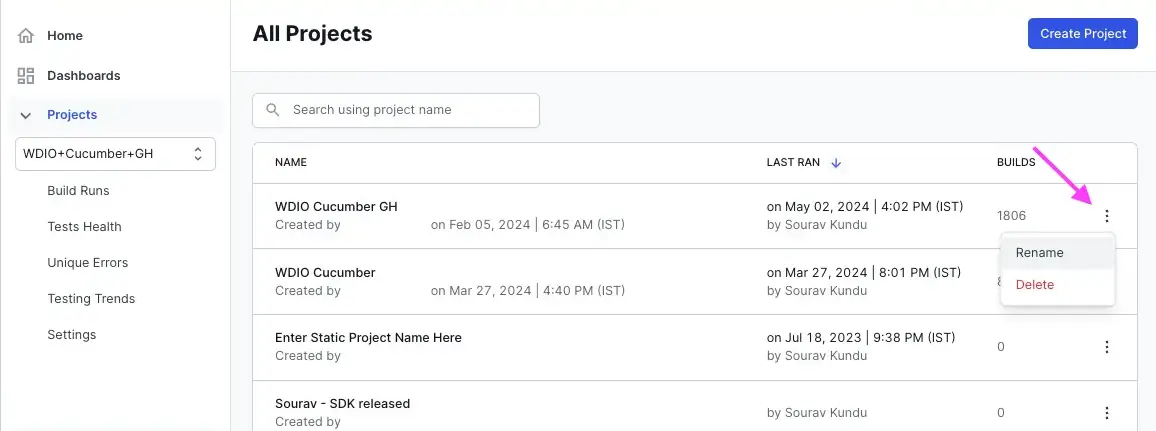
Task: Open kebab menu for WDIO Cucumber GH
Action: [x=1106, y=215]
